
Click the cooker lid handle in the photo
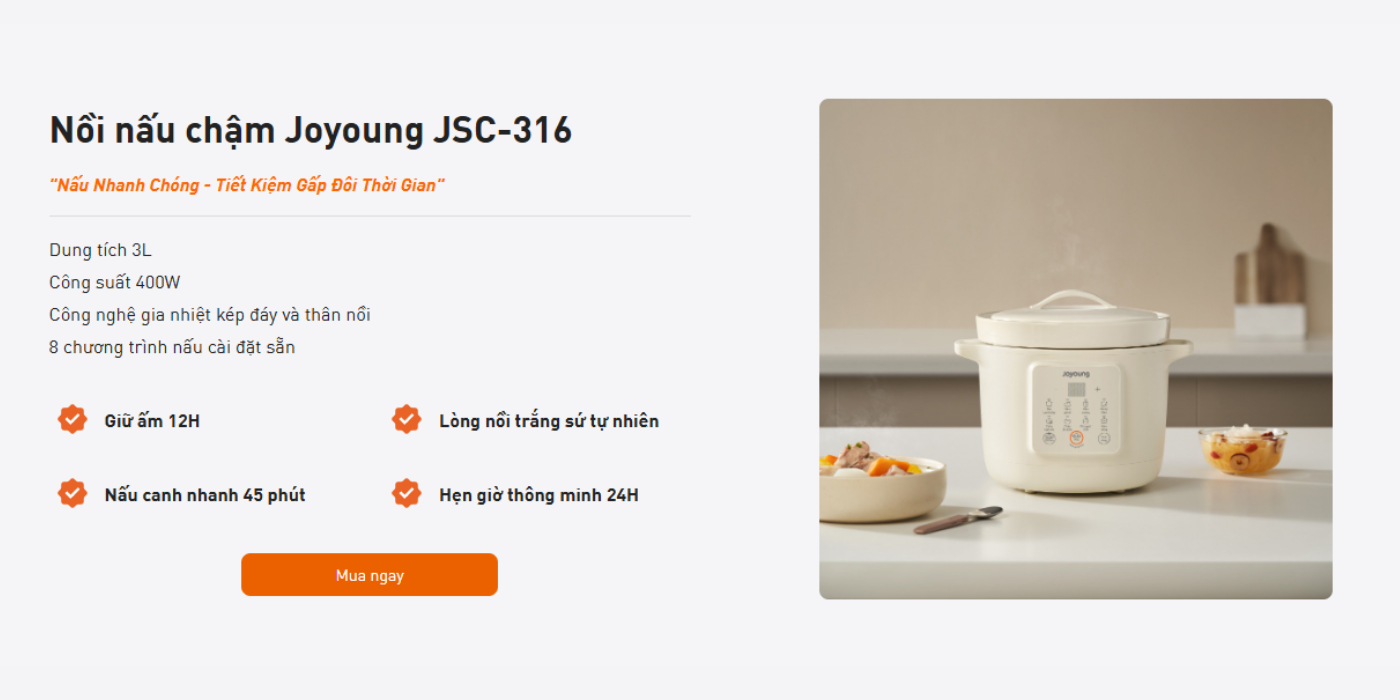click(1071, 299)
